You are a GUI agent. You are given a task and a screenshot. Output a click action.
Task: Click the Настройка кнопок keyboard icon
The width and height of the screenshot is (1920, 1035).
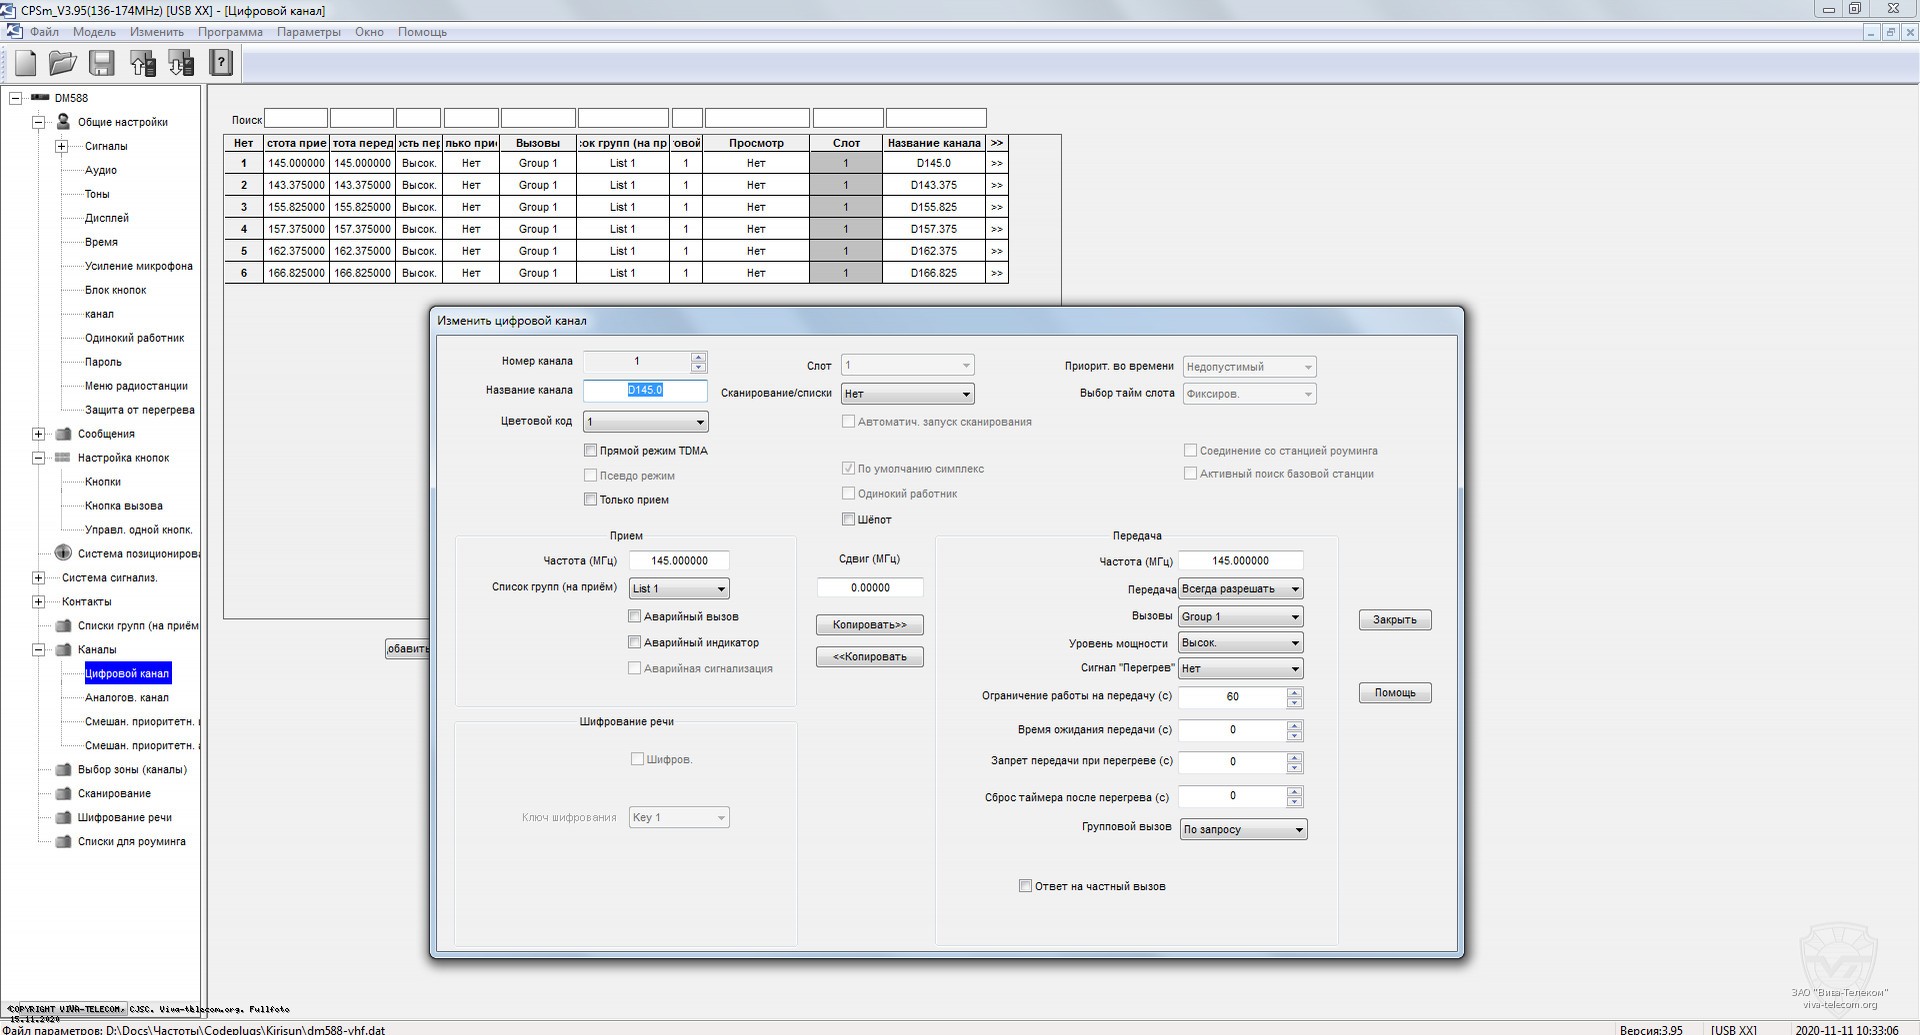[x=63, y=458]
